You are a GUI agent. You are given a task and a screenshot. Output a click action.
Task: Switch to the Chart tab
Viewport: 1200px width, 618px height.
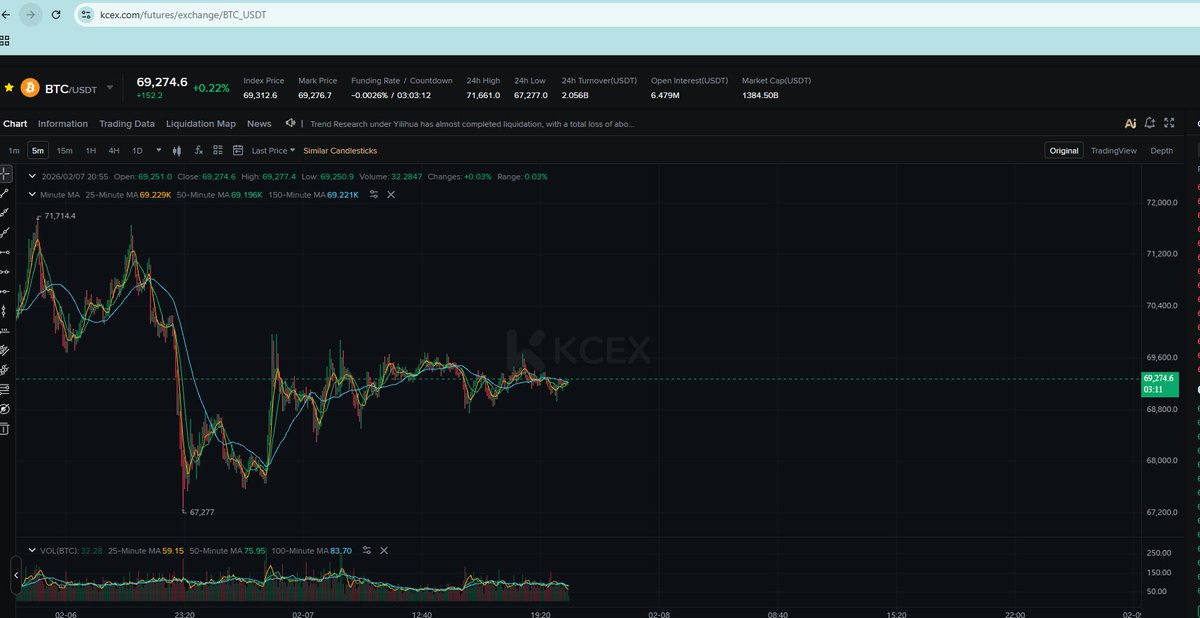tap(15, 124)
